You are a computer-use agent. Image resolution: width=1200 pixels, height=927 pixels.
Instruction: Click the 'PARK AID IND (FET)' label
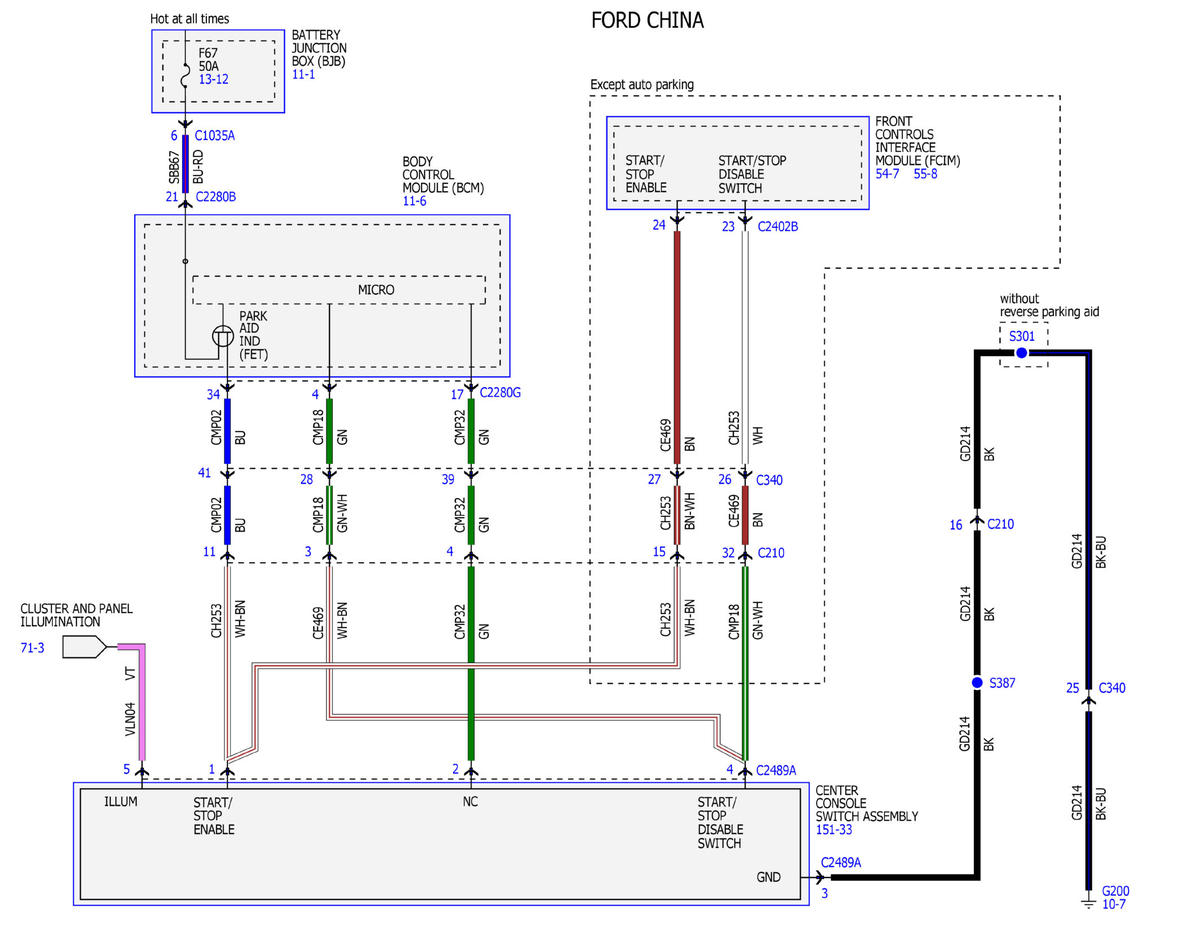pos(253,334)
